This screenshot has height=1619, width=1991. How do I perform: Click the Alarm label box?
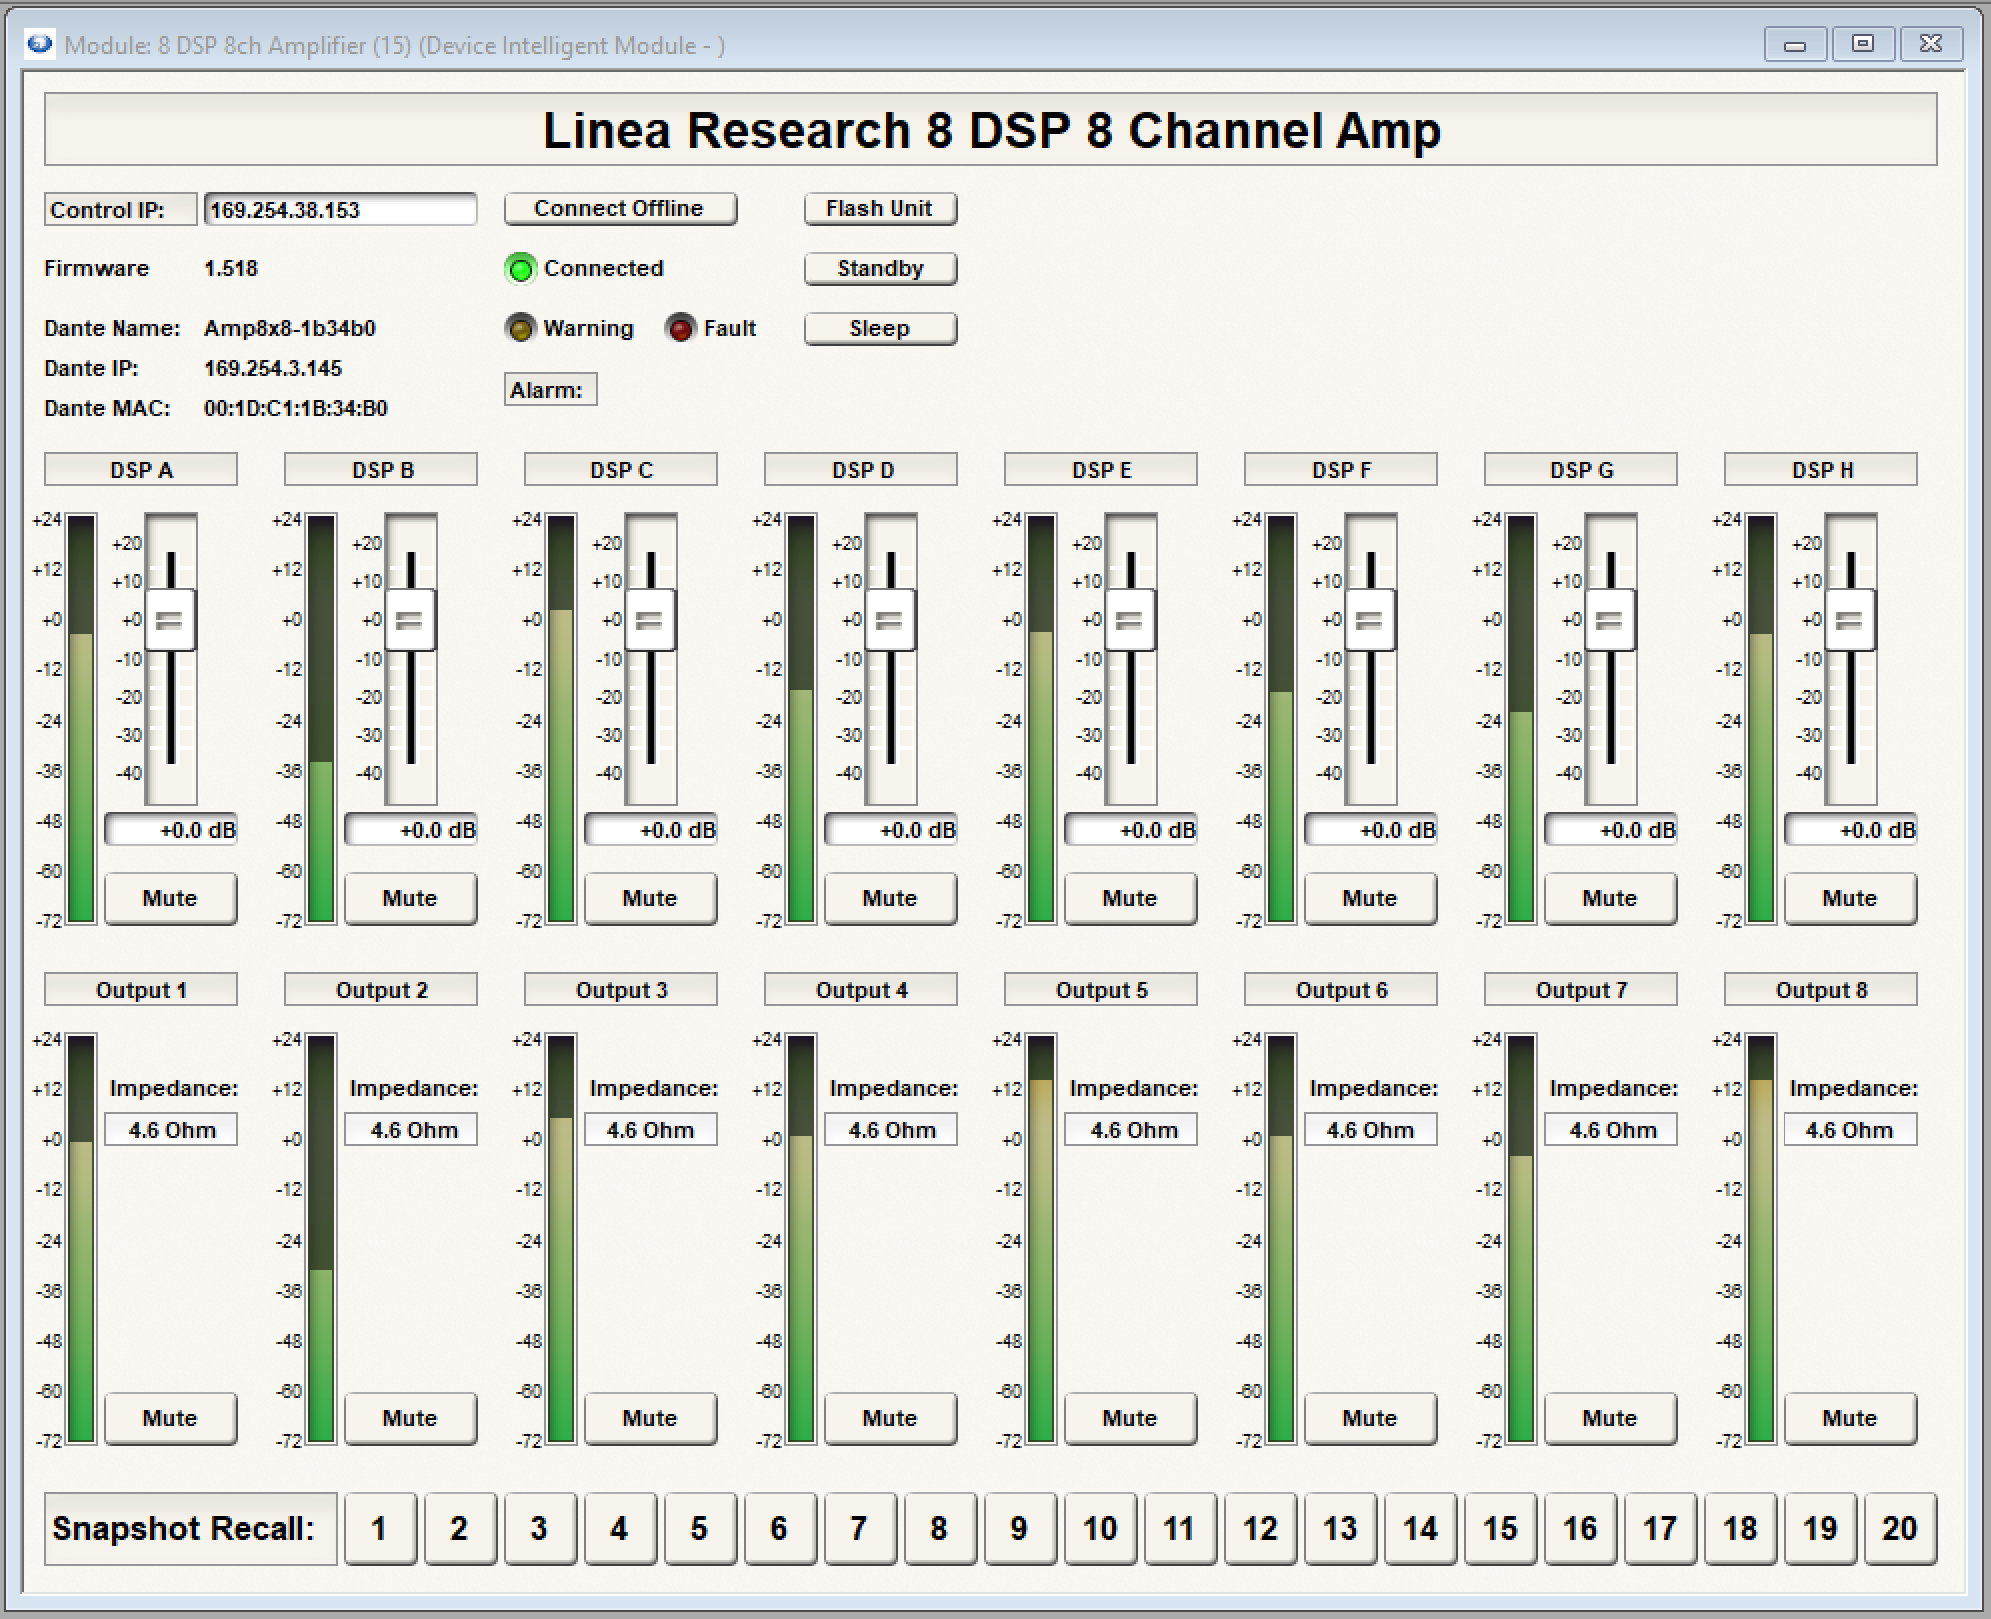[551, 390]
